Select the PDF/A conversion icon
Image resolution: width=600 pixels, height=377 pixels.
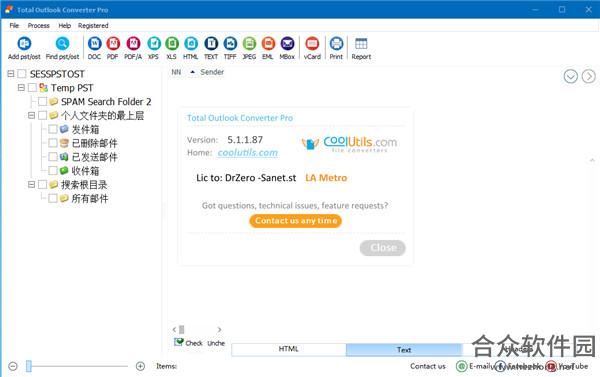point(133,44)
